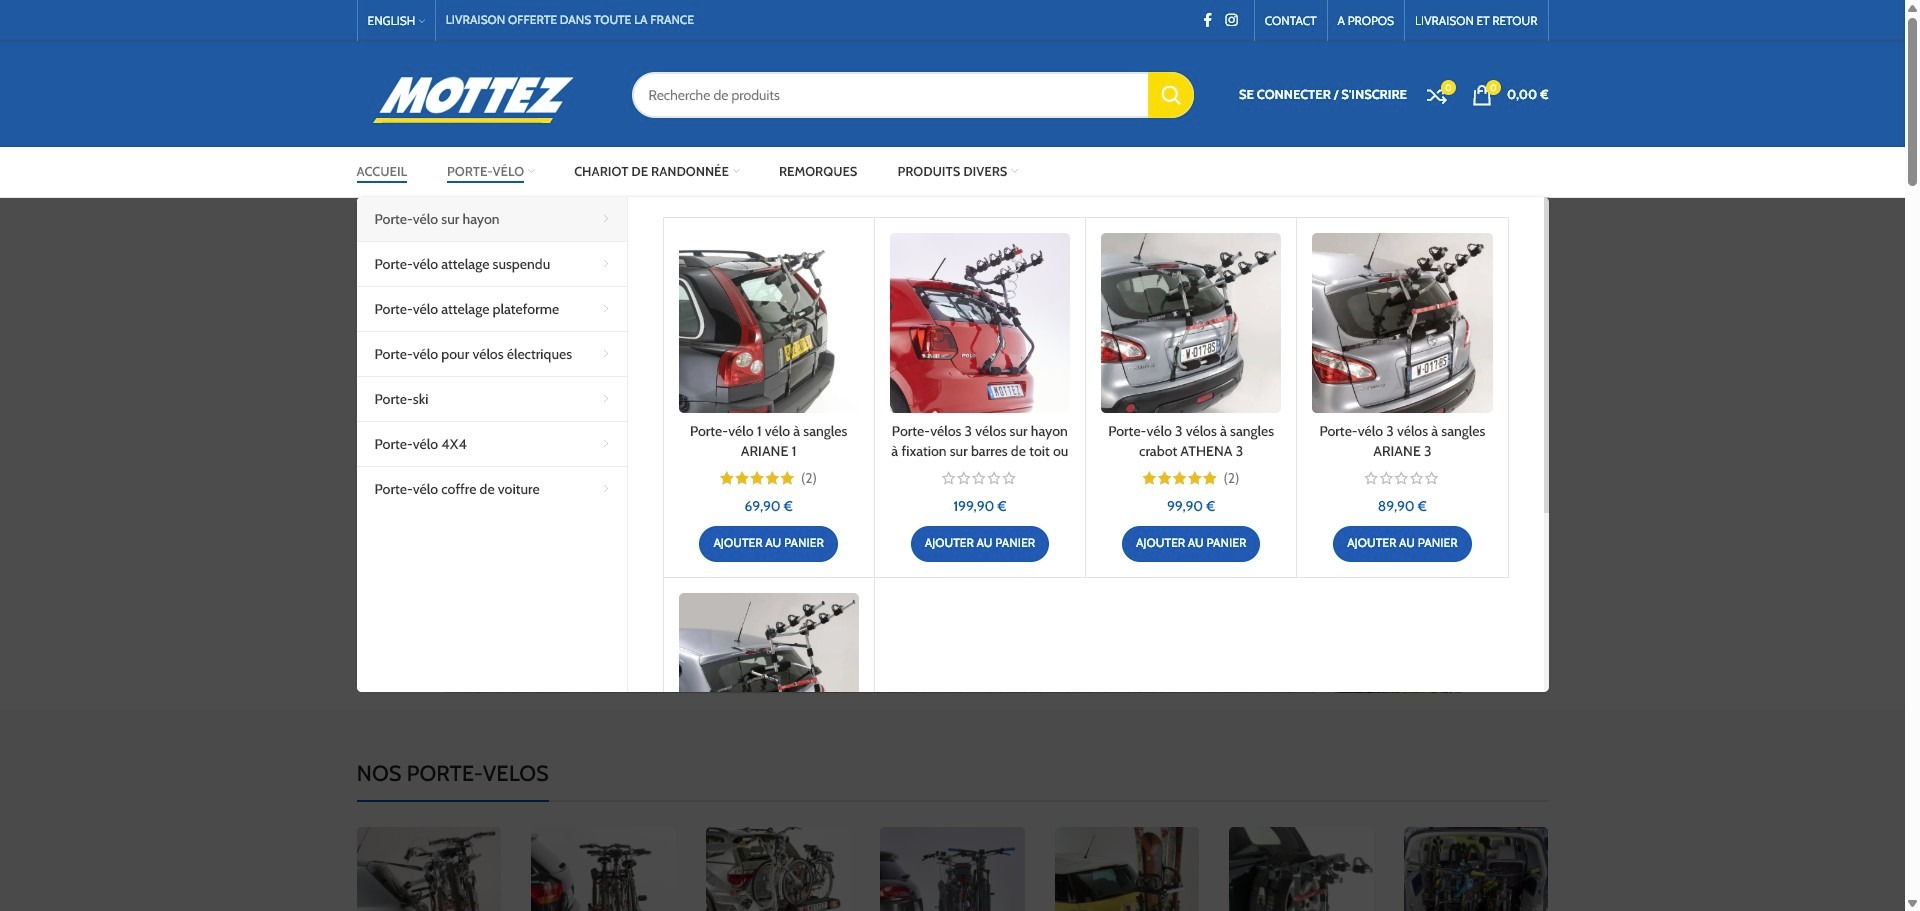Screen dimensions: 1920x911
Task: Rate ARIANE 3 using star rating
Action: pyautogui.click(x=1401, y=479)
